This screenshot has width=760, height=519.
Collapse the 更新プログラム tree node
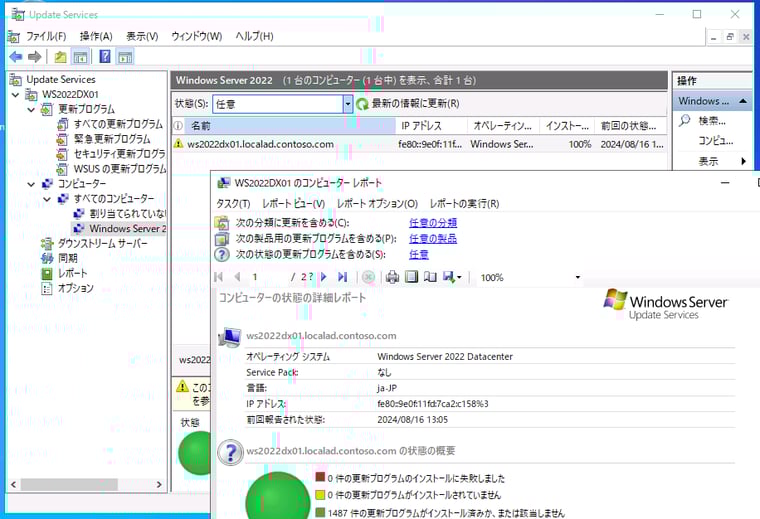tap(31, 110)
